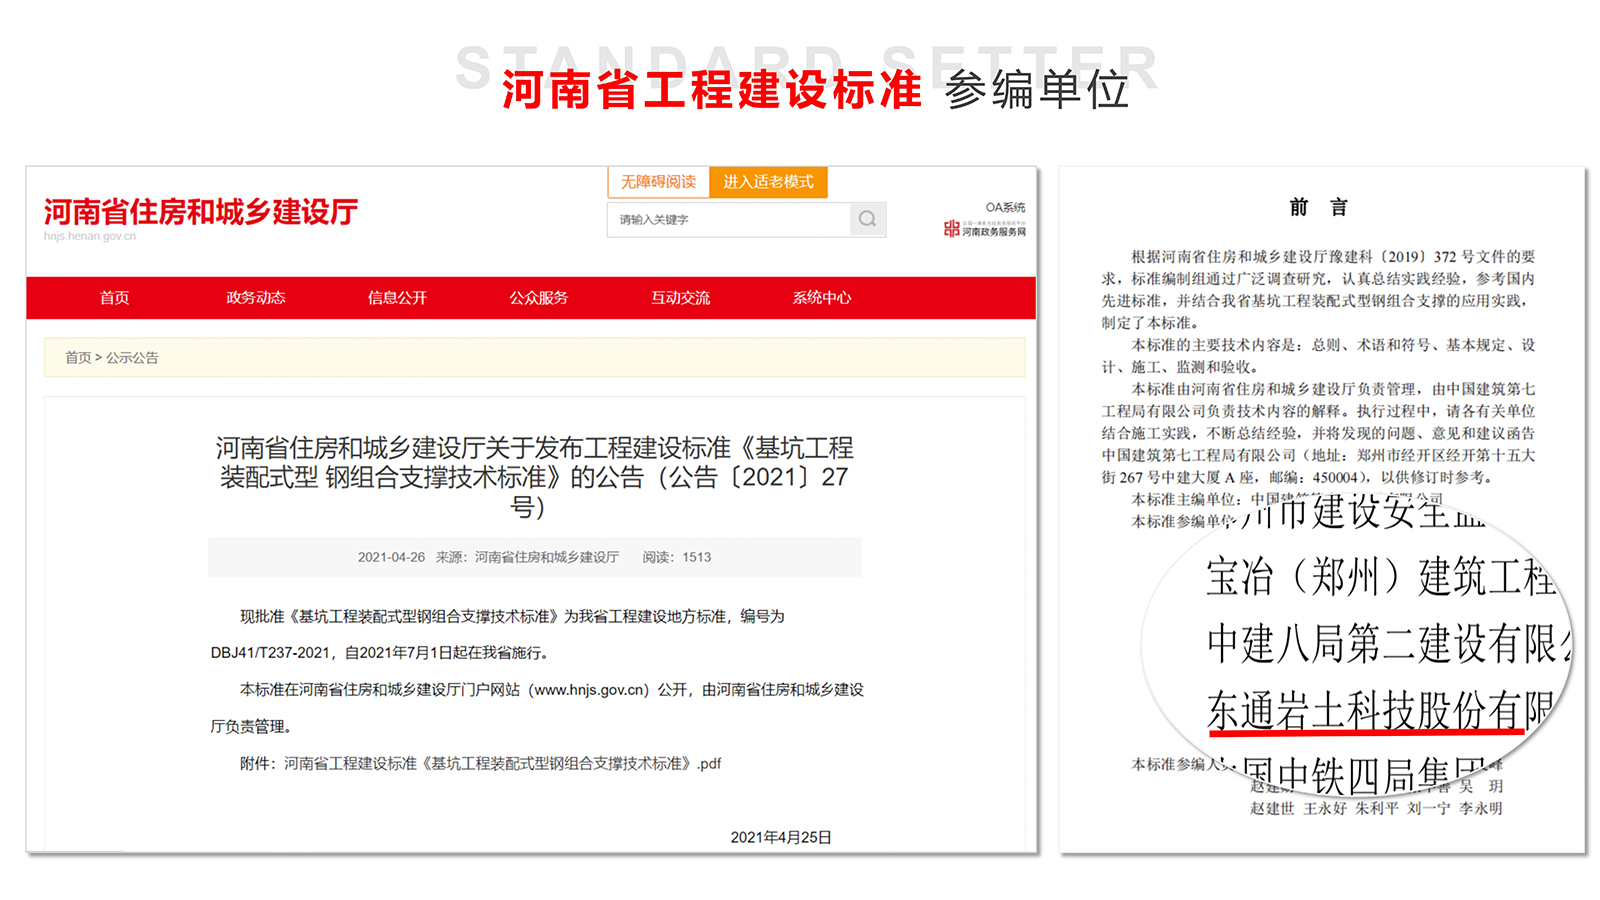The image size is (1600, 900).
Task: Click the 前言 heading on document page
Action: tap(1318, 207)
